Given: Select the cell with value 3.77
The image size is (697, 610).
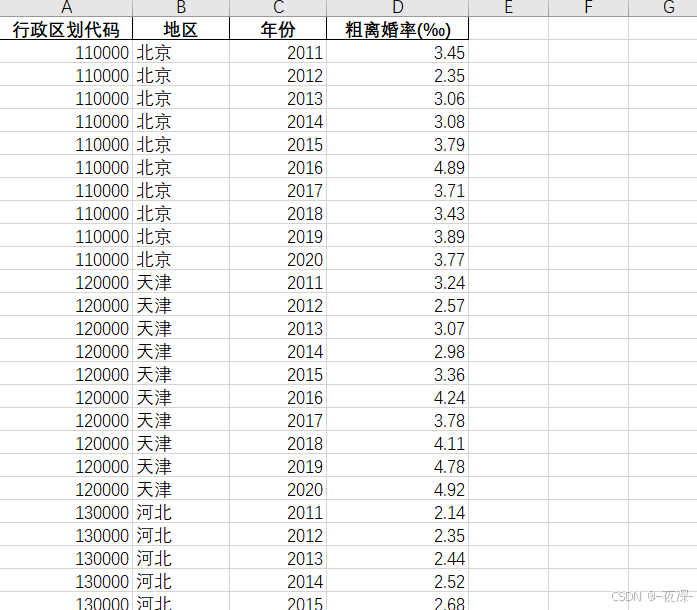Looking at the screenshot, I should point(398,260).
